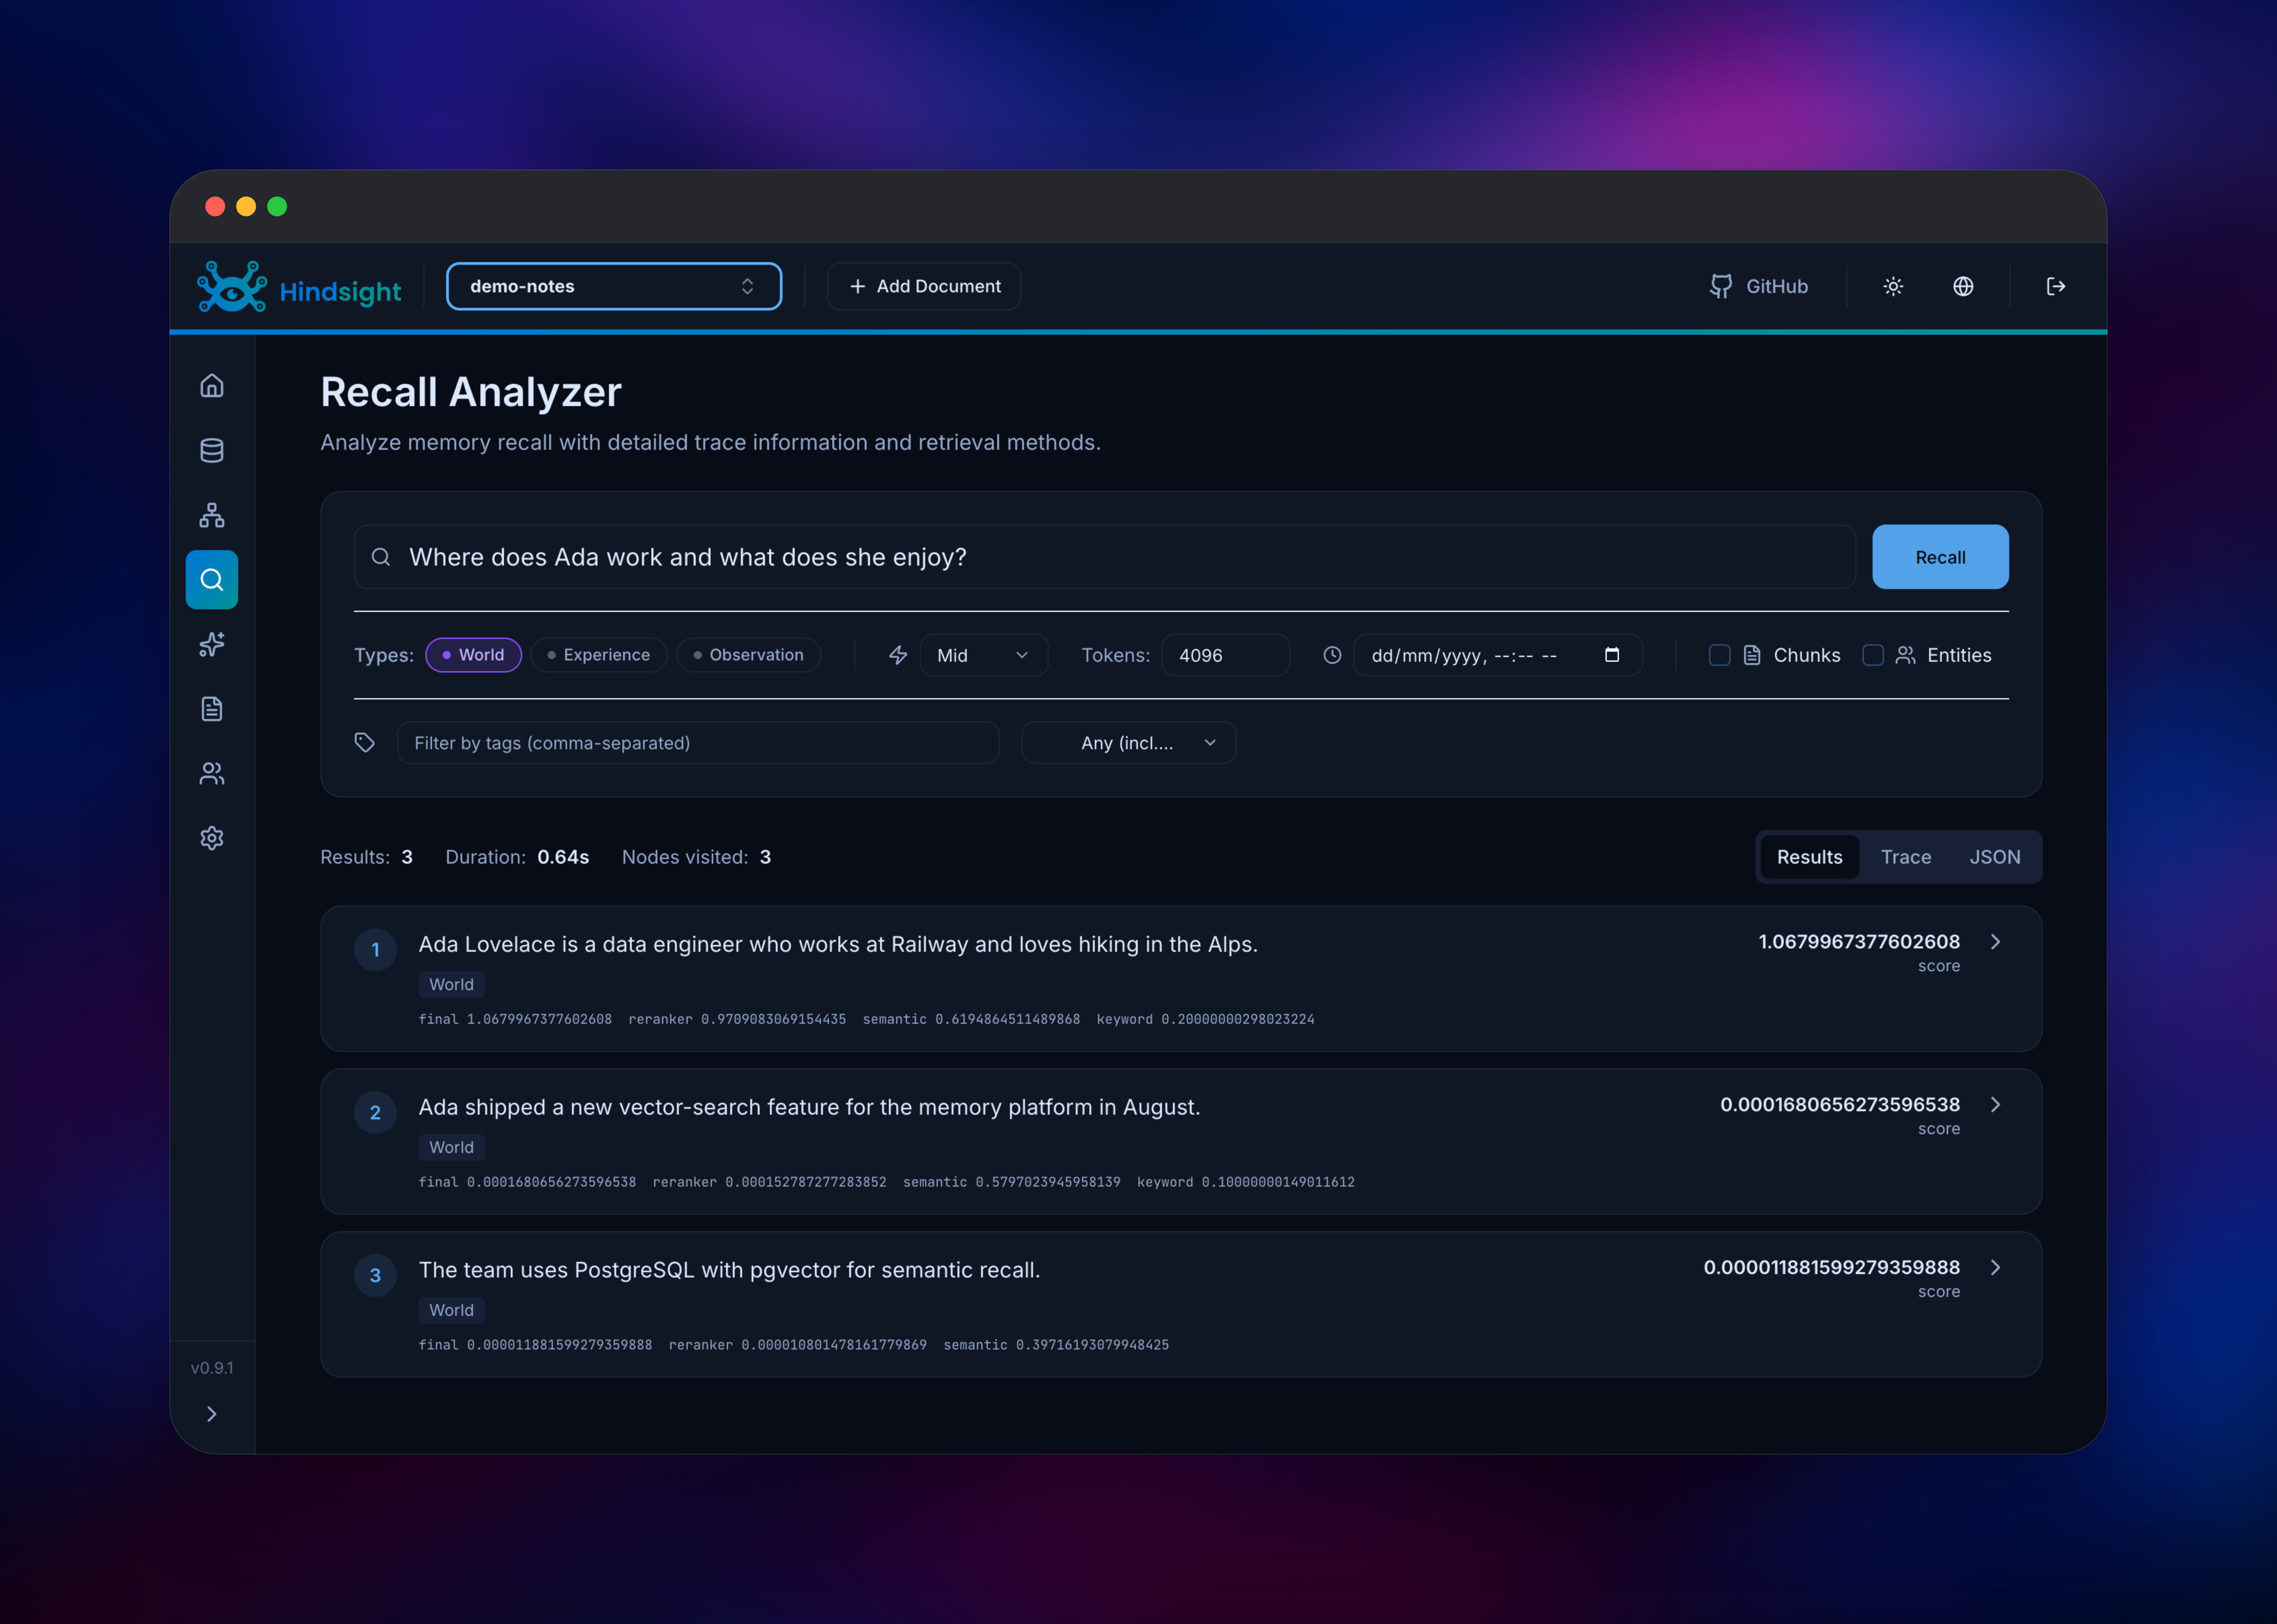Open the language globe icon

click(x=1963, y=287)
